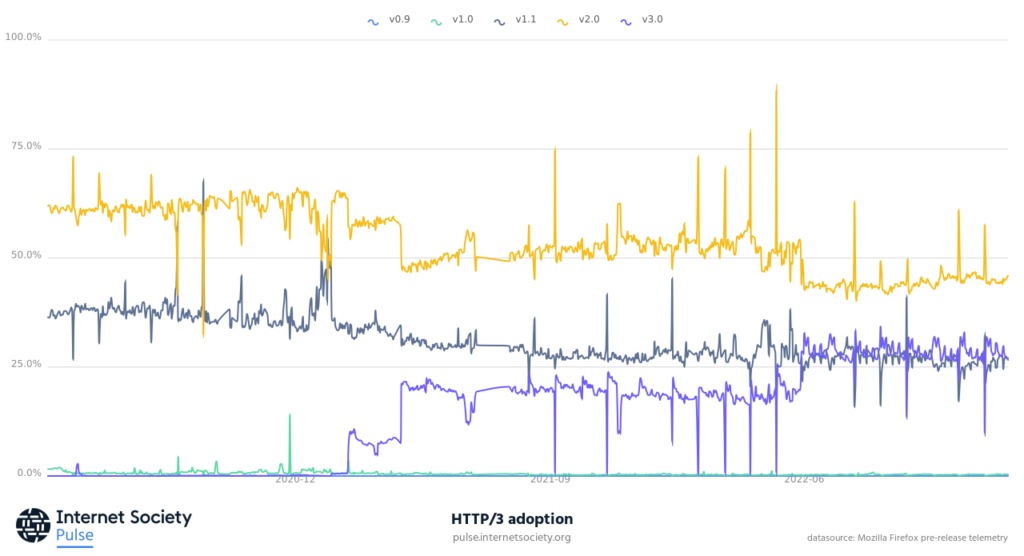This screenshot has height=556, width=1024.
Task: Click the 2021-09 x-axis date label
Action: 549,480
